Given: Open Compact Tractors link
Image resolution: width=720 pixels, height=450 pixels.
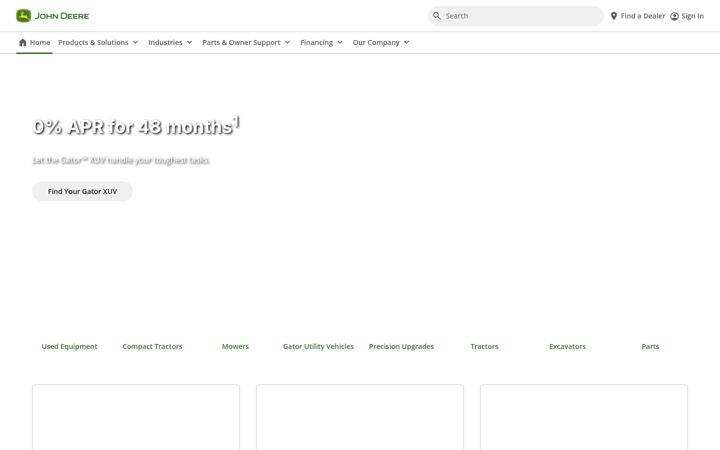Looking at the screenshot, I should click(152, 346).
